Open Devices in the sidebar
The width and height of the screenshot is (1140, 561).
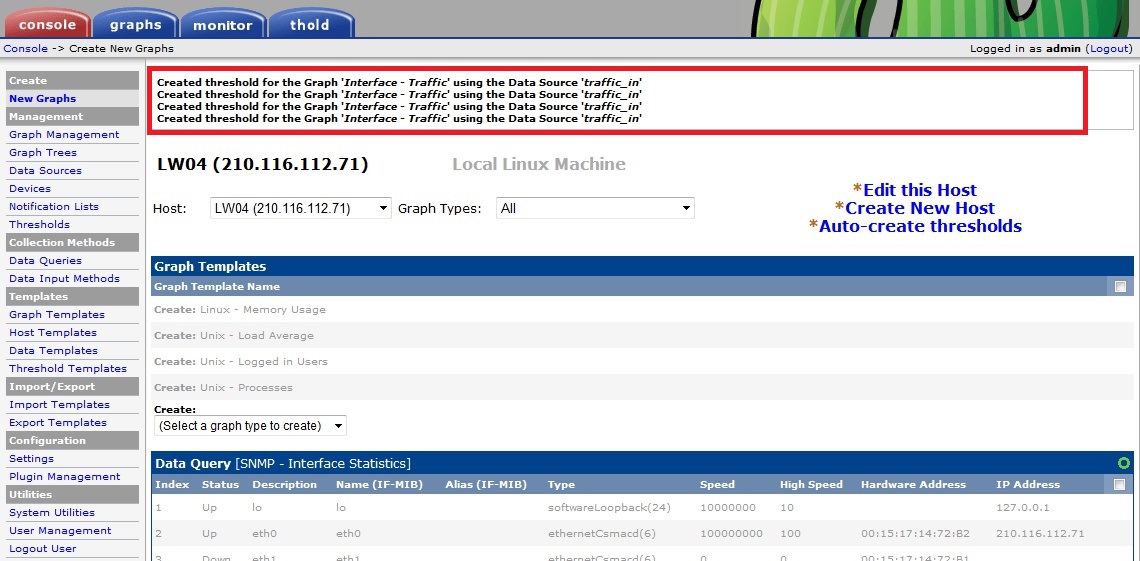(x=30, y=188)
